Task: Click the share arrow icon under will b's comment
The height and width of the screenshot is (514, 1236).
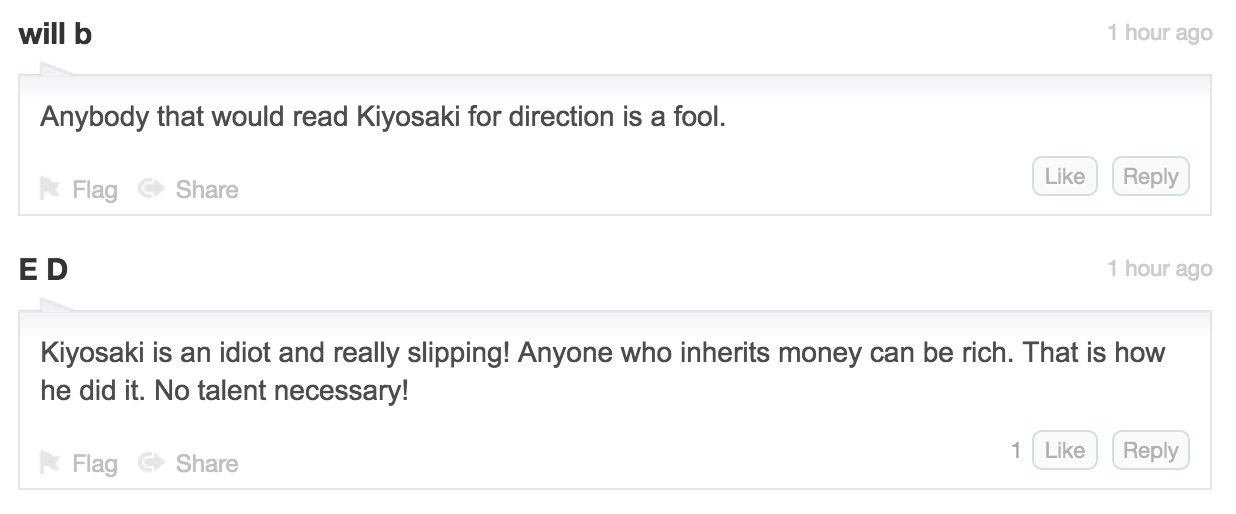Action: point(150,188)
